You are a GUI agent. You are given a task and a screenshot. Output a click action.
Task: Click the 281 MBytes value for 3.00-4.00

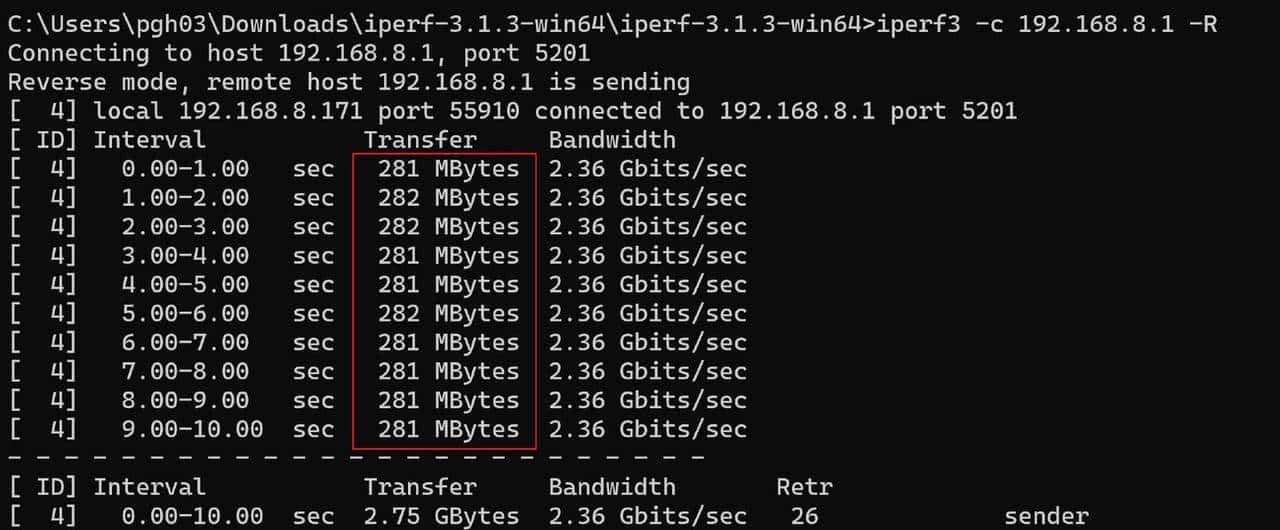tap(448, 256)
